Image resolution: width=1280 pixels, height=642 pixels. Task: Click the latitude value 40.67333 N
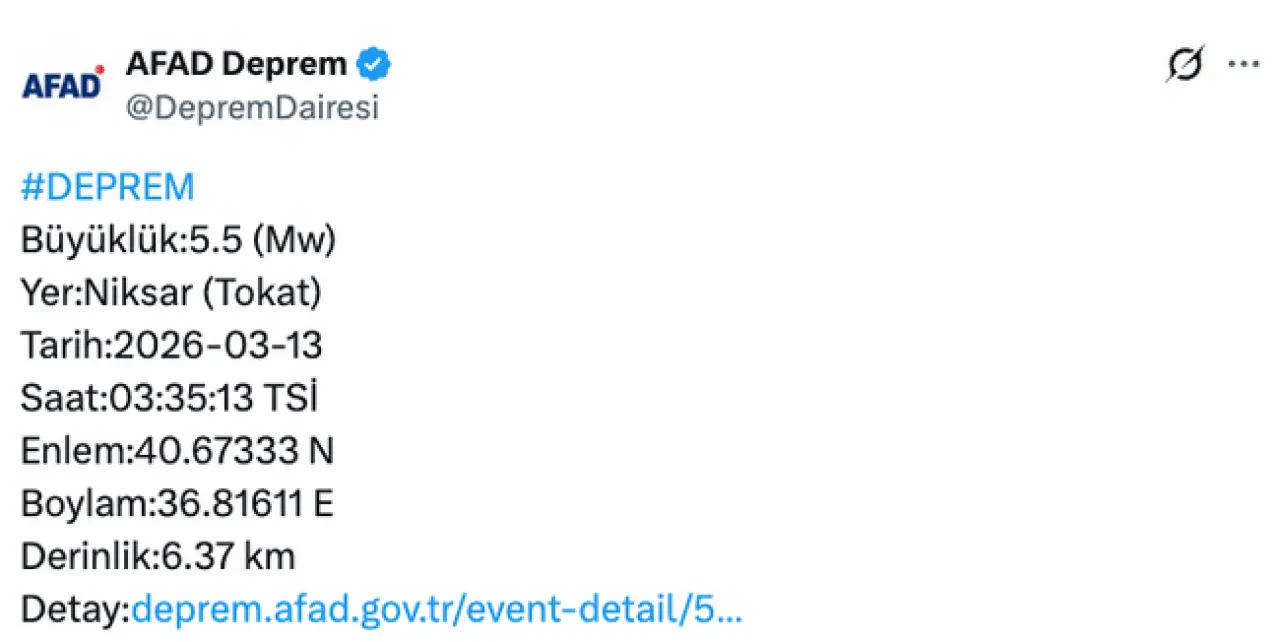[234, 451]
